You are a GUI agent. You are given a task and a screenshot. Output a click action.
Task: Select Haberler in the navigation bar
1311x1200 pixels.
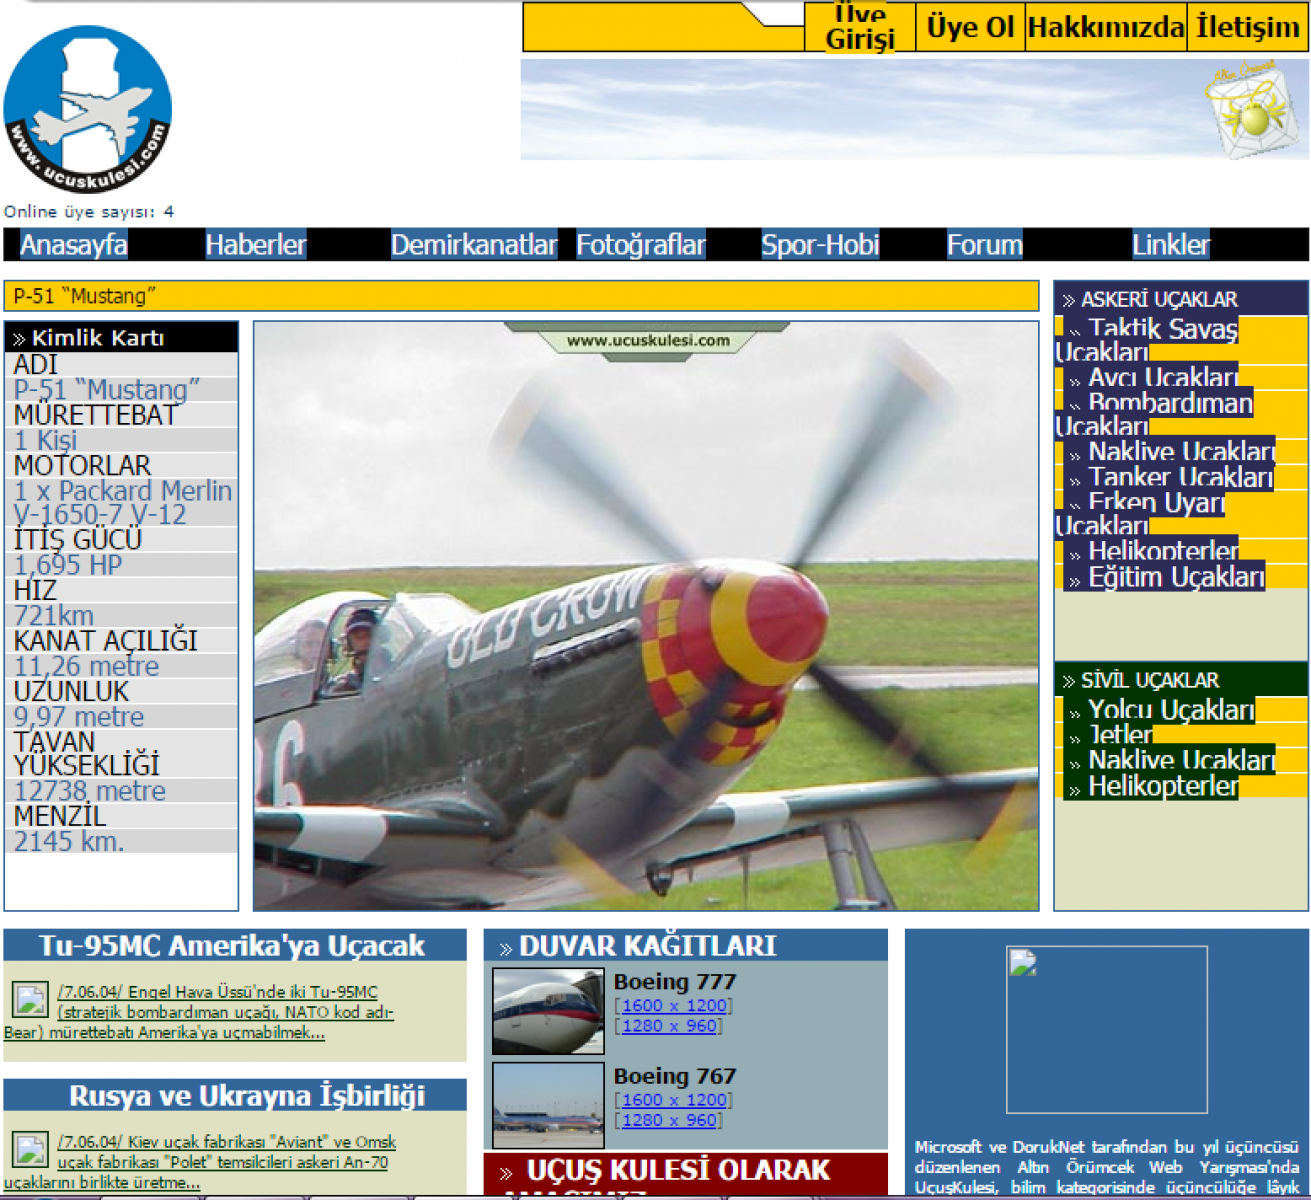(x=256, y=245)
